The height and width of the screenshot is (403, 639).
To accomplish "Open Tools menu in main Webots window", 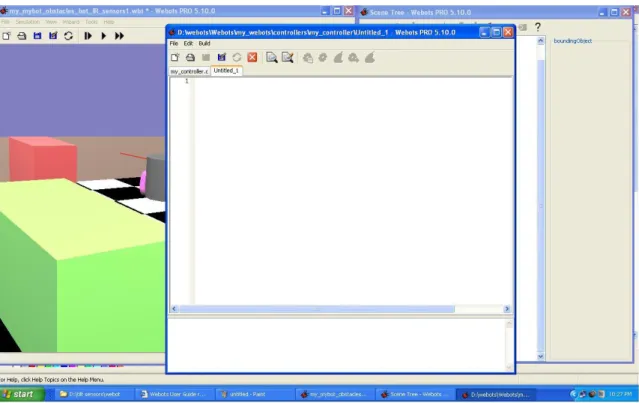I will (91, 22).
